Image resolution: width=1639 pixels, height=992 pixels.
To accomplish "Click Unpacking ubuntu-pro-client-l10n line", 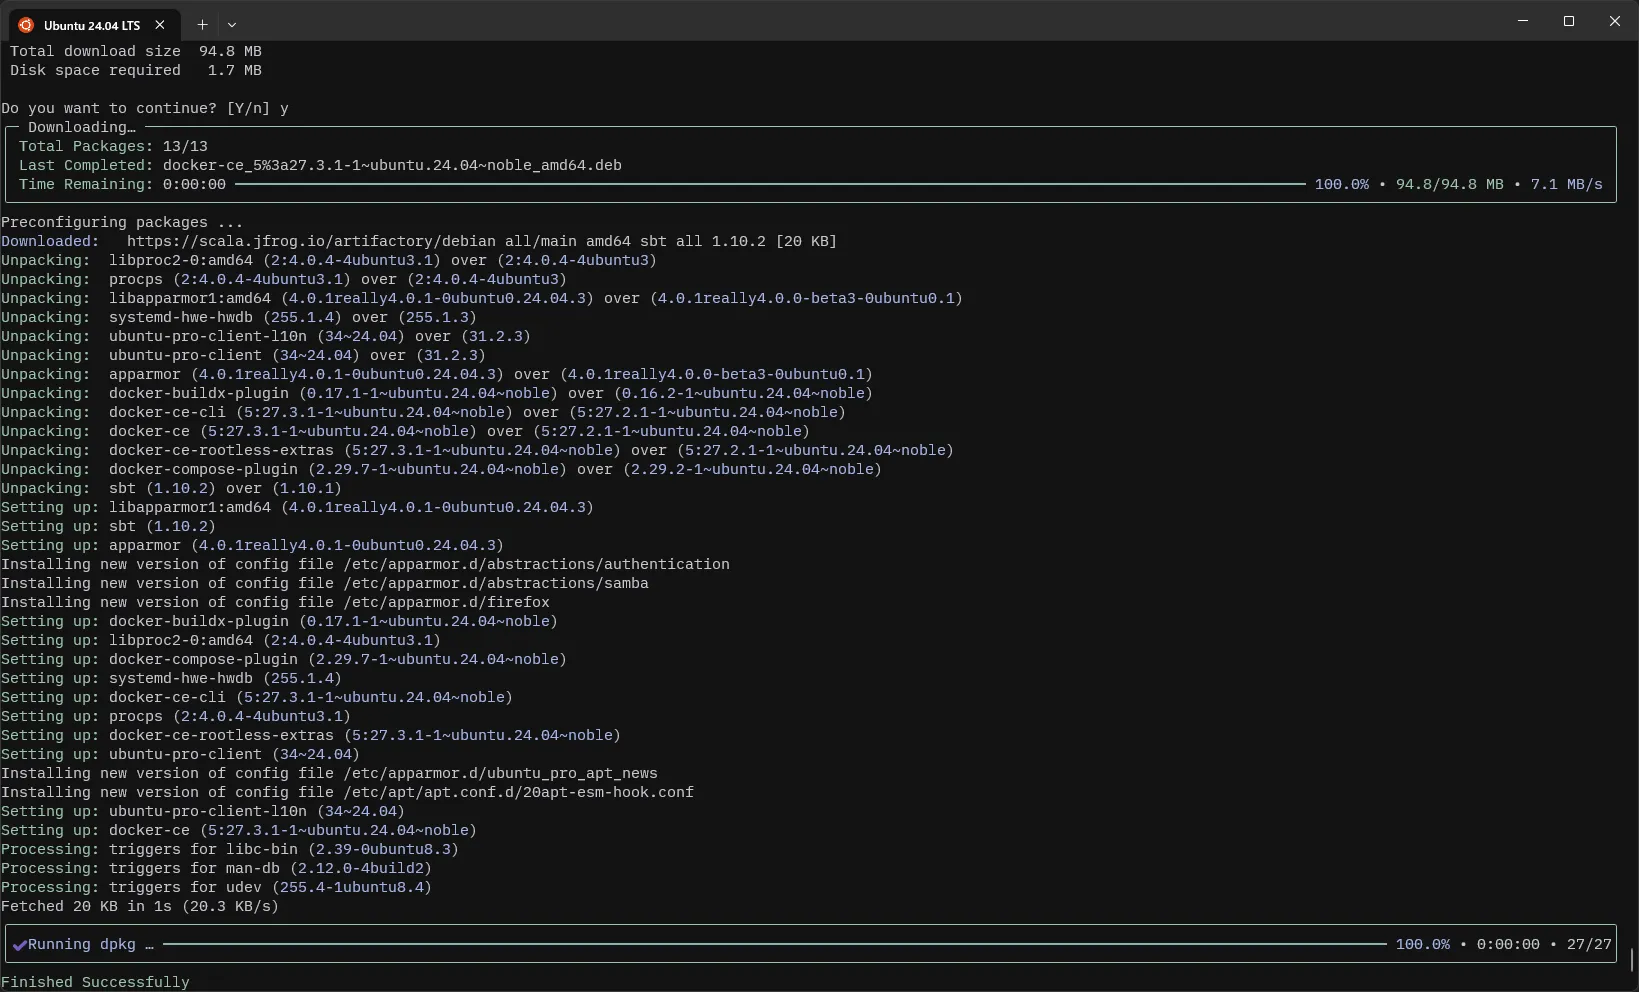I will tap(266, 336).
